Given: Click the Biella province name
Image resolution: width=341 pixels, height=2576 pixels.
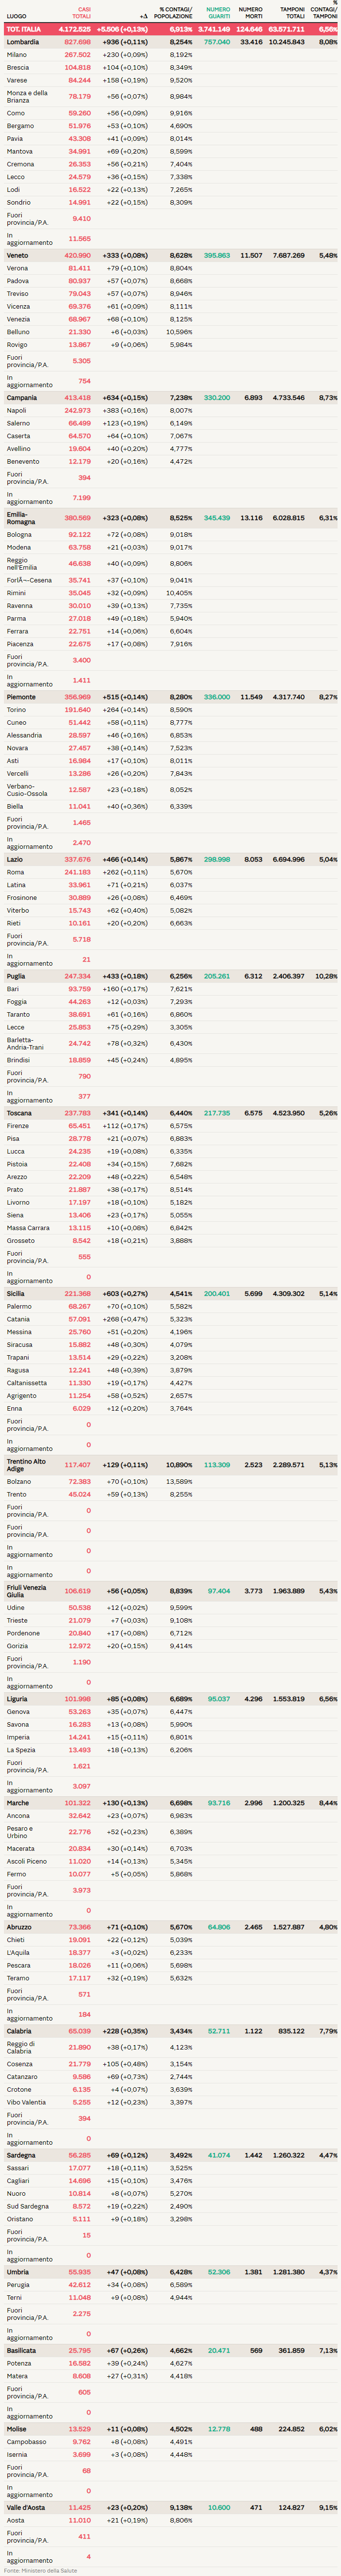Looking at the screenshot, I should click(x=15, y=806).
